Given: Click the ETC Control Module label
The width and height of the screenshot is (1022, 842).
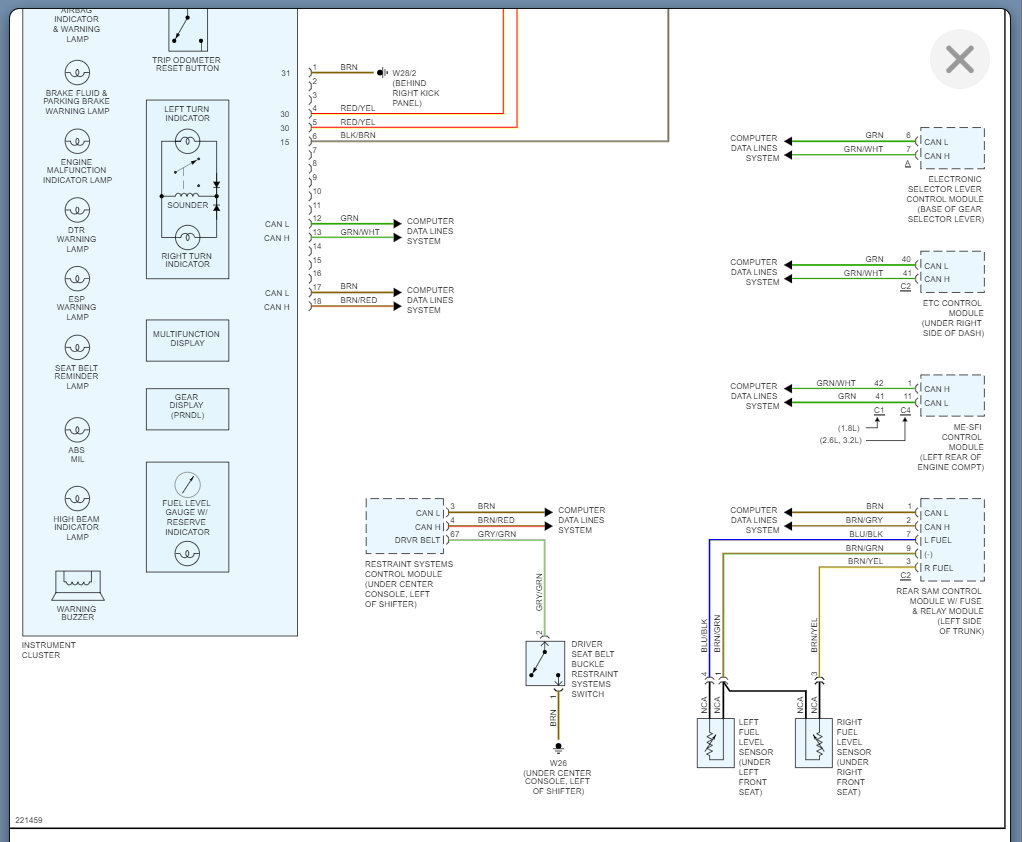Looking at the screenshot, I should (x=952, y=318).
